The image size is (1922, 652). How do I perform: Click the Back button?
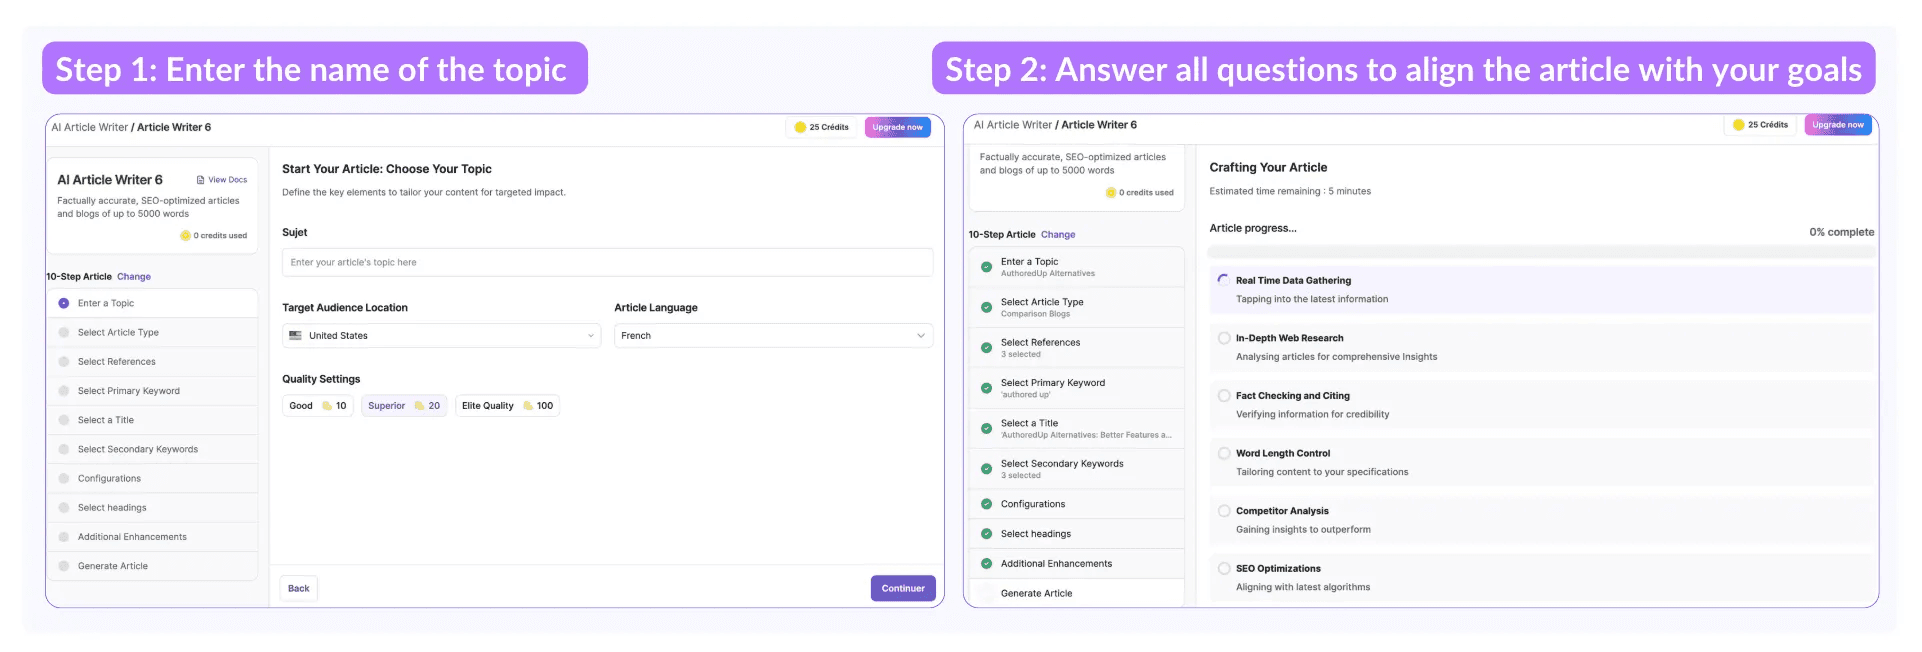point(299,589)
